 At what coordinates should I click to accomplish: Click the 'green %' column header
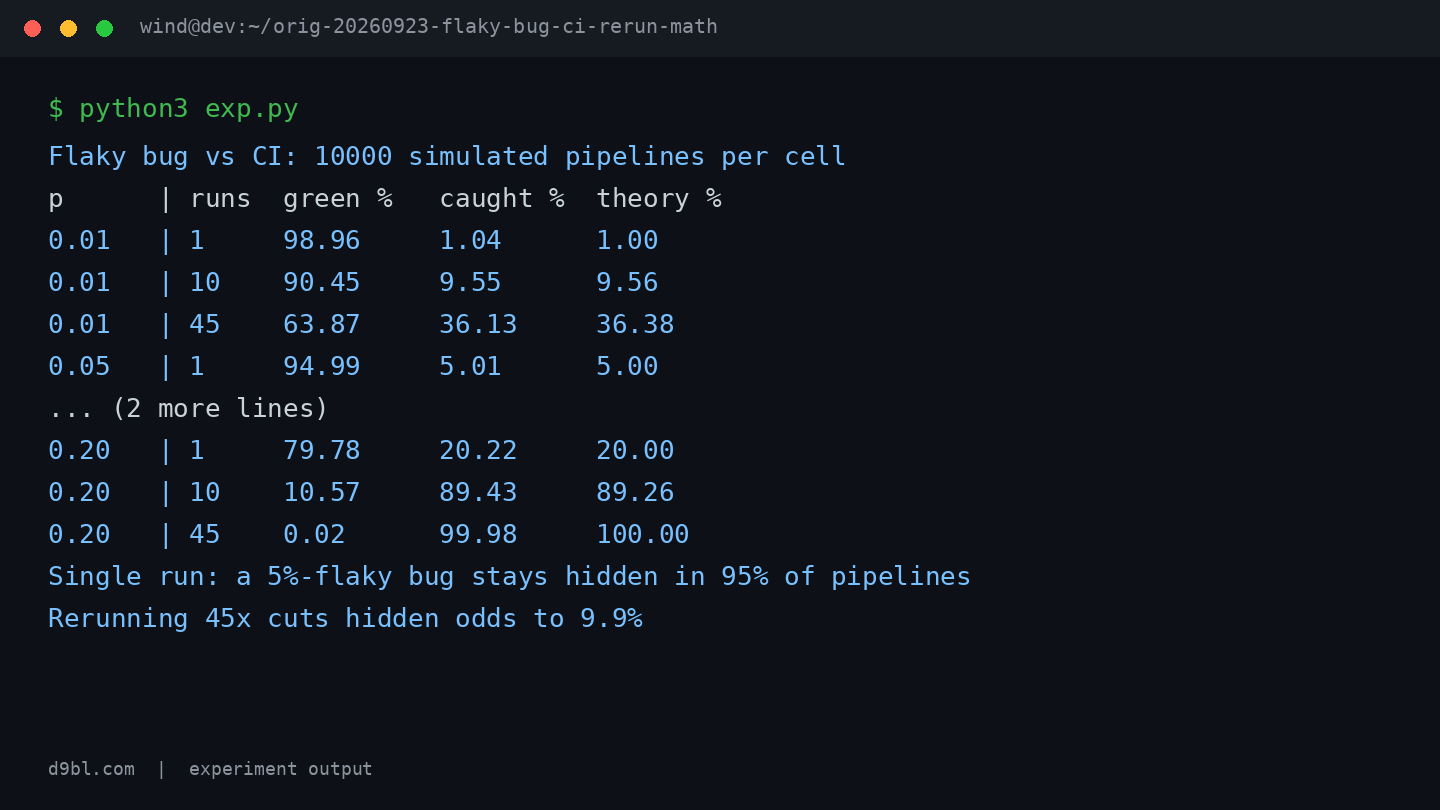coord(338,198)
